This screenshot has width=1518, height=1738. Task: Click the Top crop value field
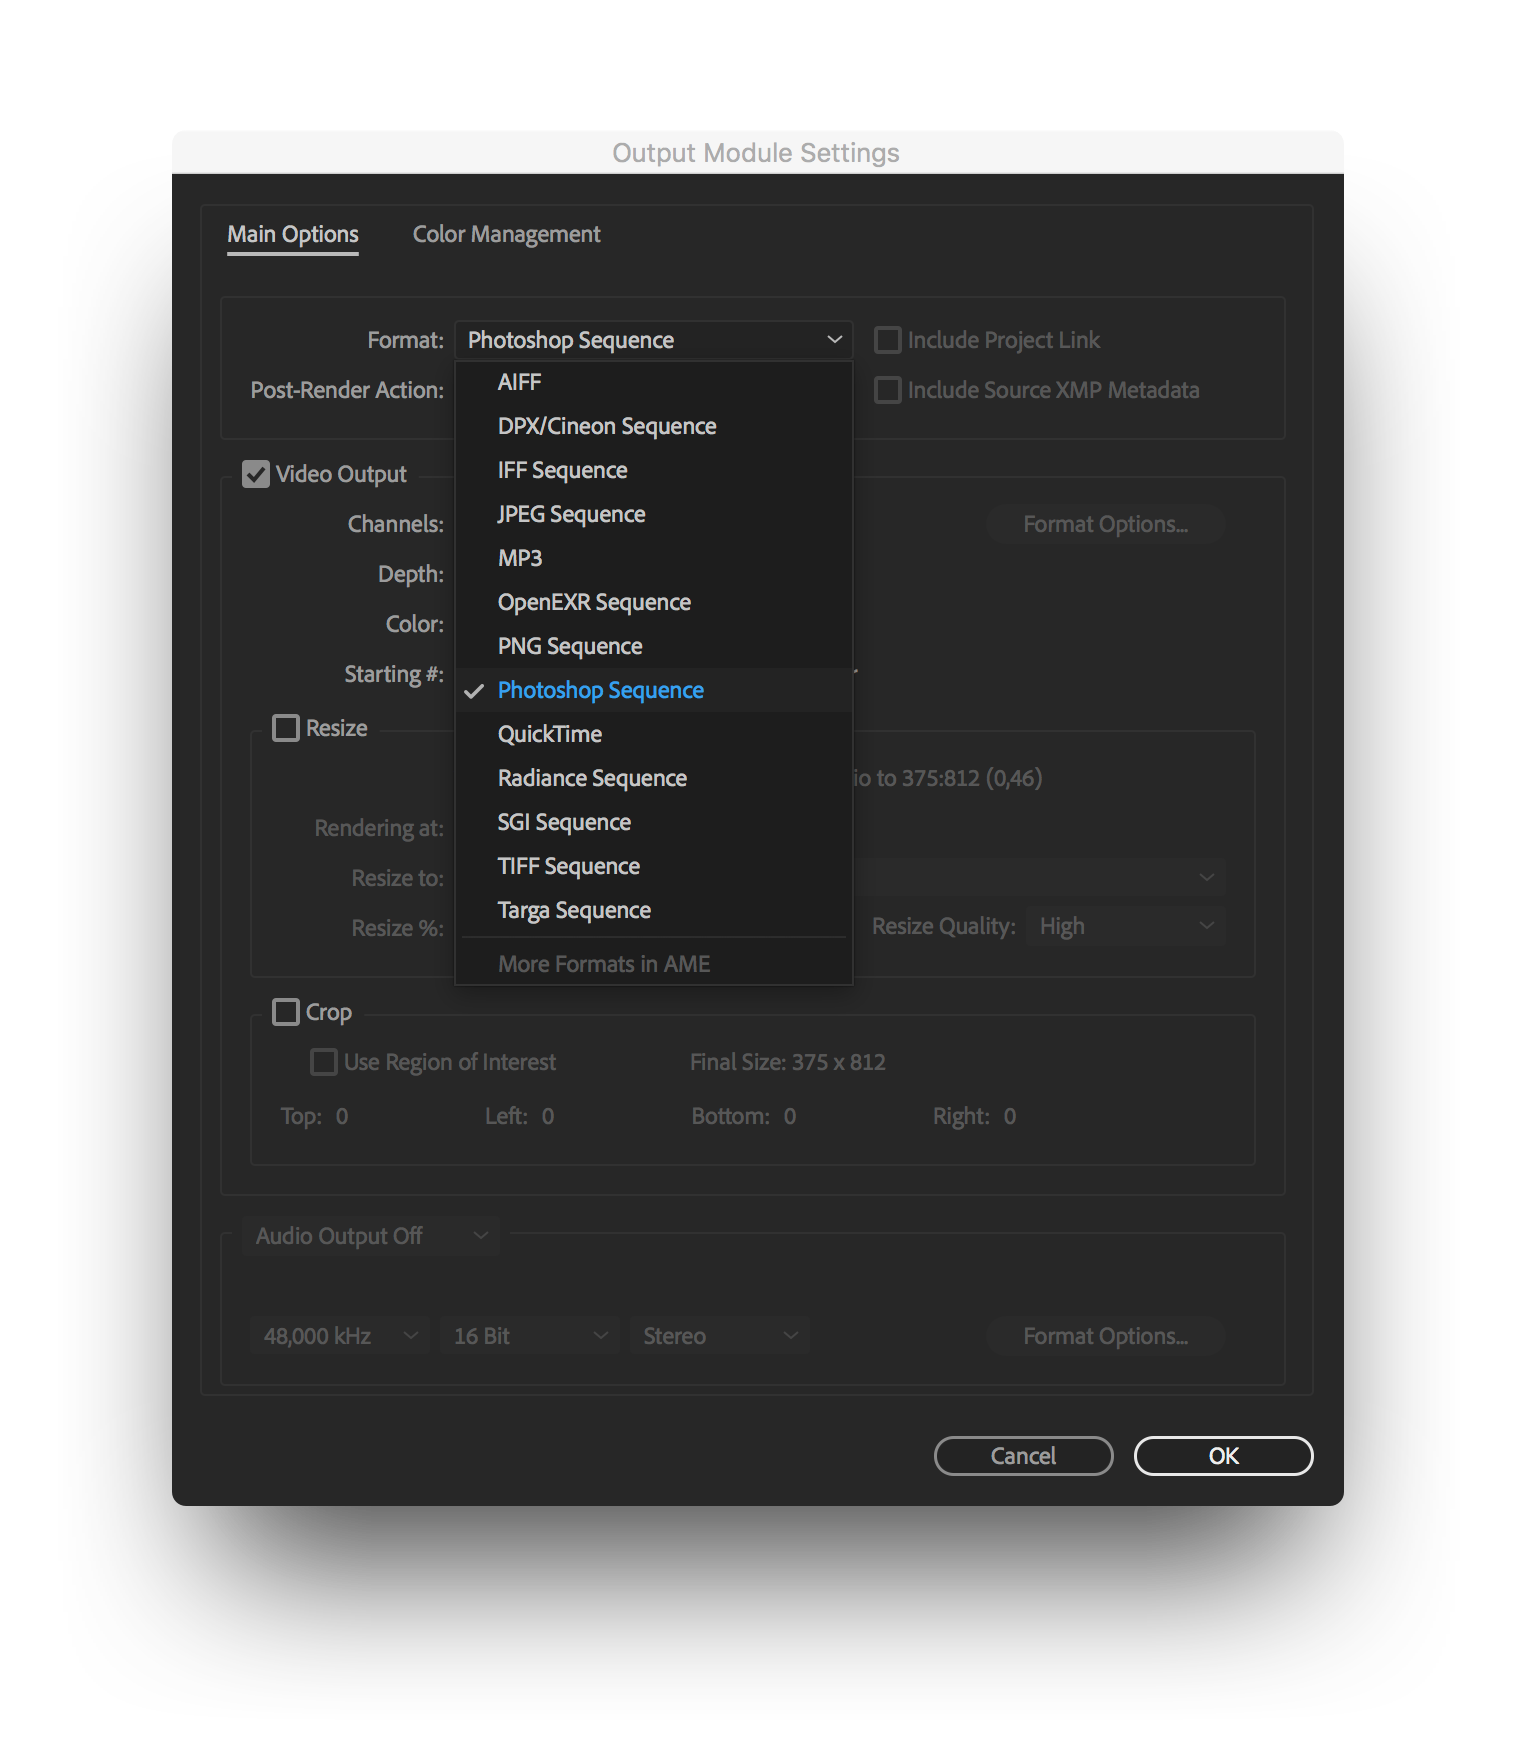click(342, 1117)
